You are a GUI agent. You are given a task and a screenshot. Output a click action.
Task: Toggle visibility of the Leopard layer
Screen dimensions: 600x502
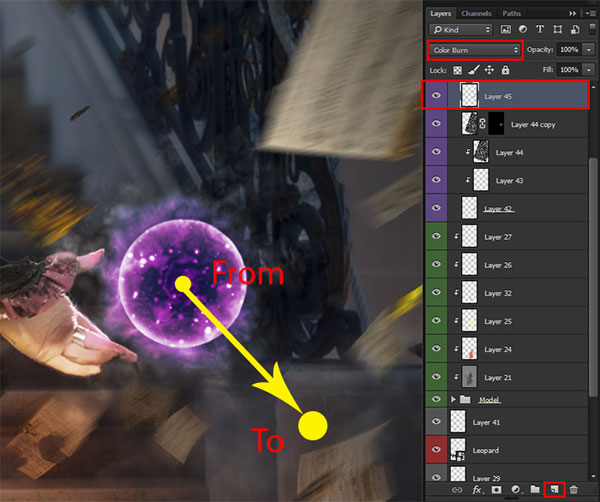pos(435,451)
